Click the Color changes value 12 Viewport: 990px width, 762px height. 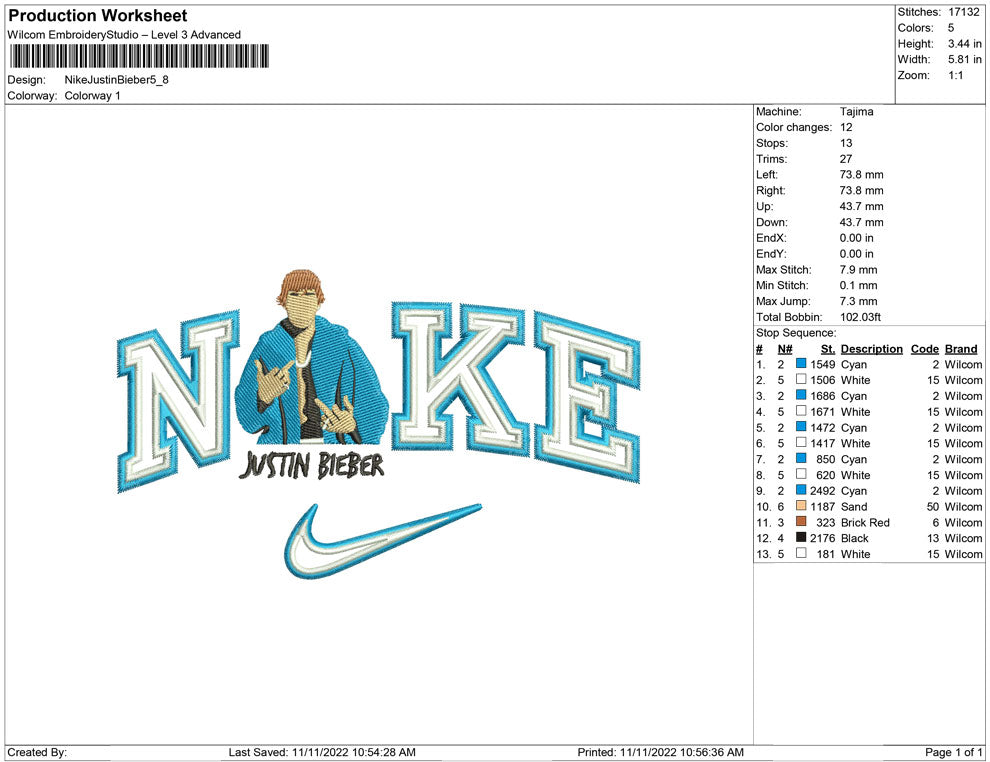[x=845, y=127]
